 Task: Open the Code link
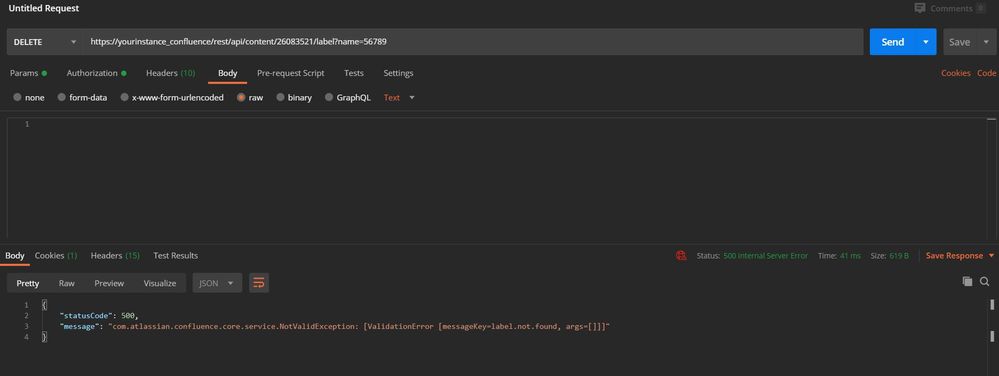click(987, 73)
